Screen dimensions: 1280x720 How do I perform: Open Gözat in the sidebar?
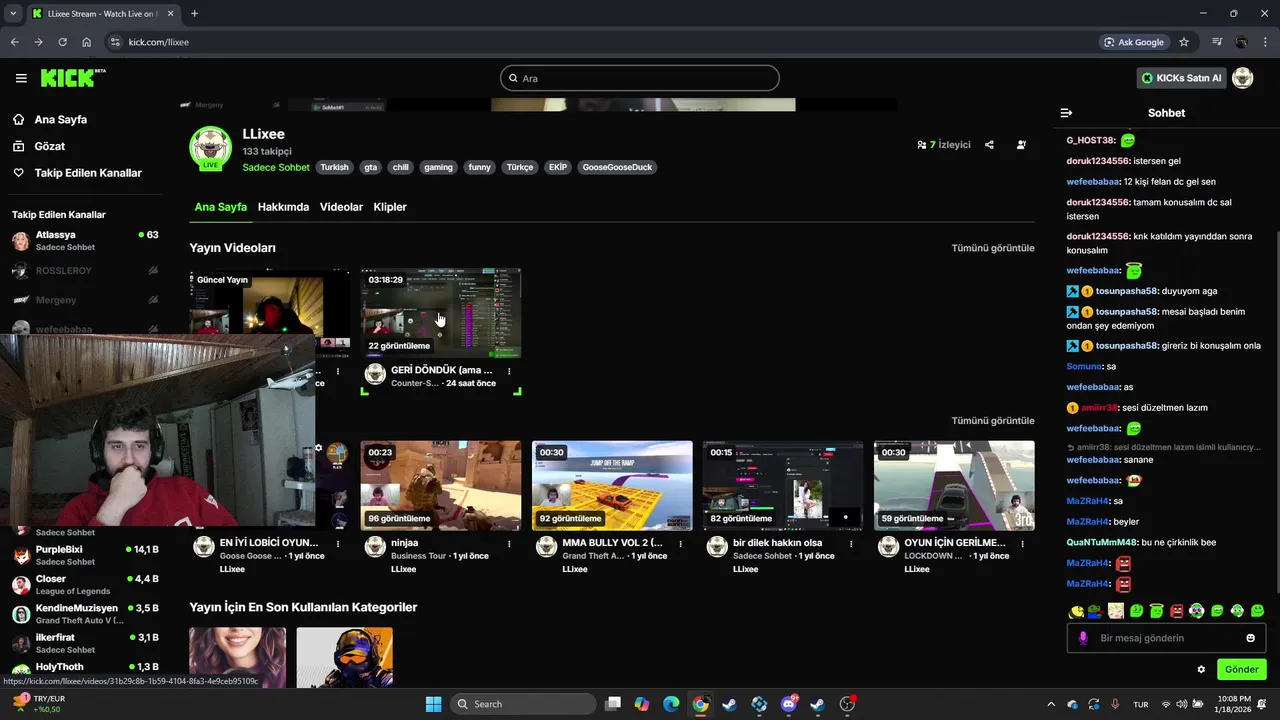click(50, 146)
